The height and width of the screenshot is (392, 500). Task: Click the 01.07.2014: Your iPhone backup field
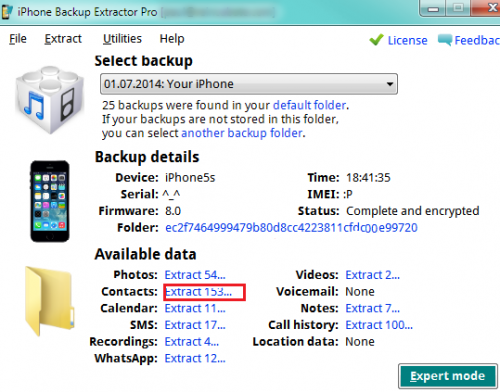pos(249,84)
